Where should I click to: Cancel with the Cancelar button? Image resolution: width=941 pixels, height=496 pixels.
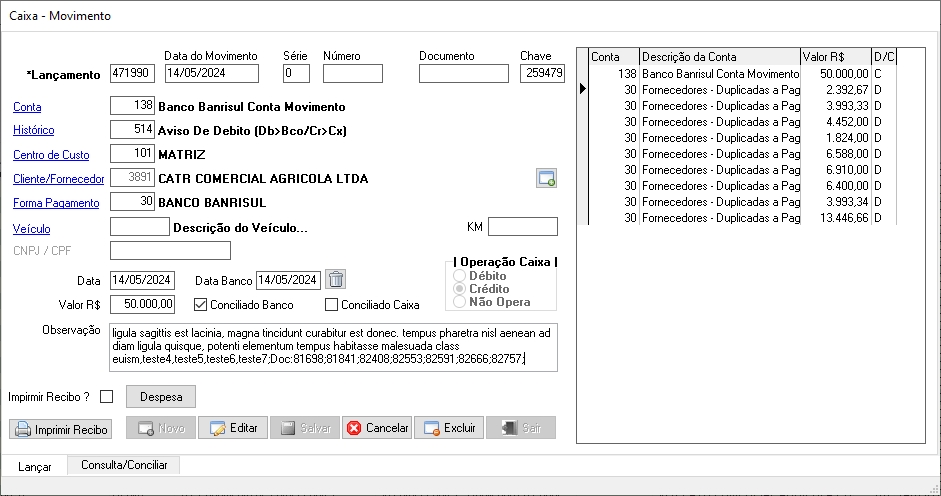point(377,428)
